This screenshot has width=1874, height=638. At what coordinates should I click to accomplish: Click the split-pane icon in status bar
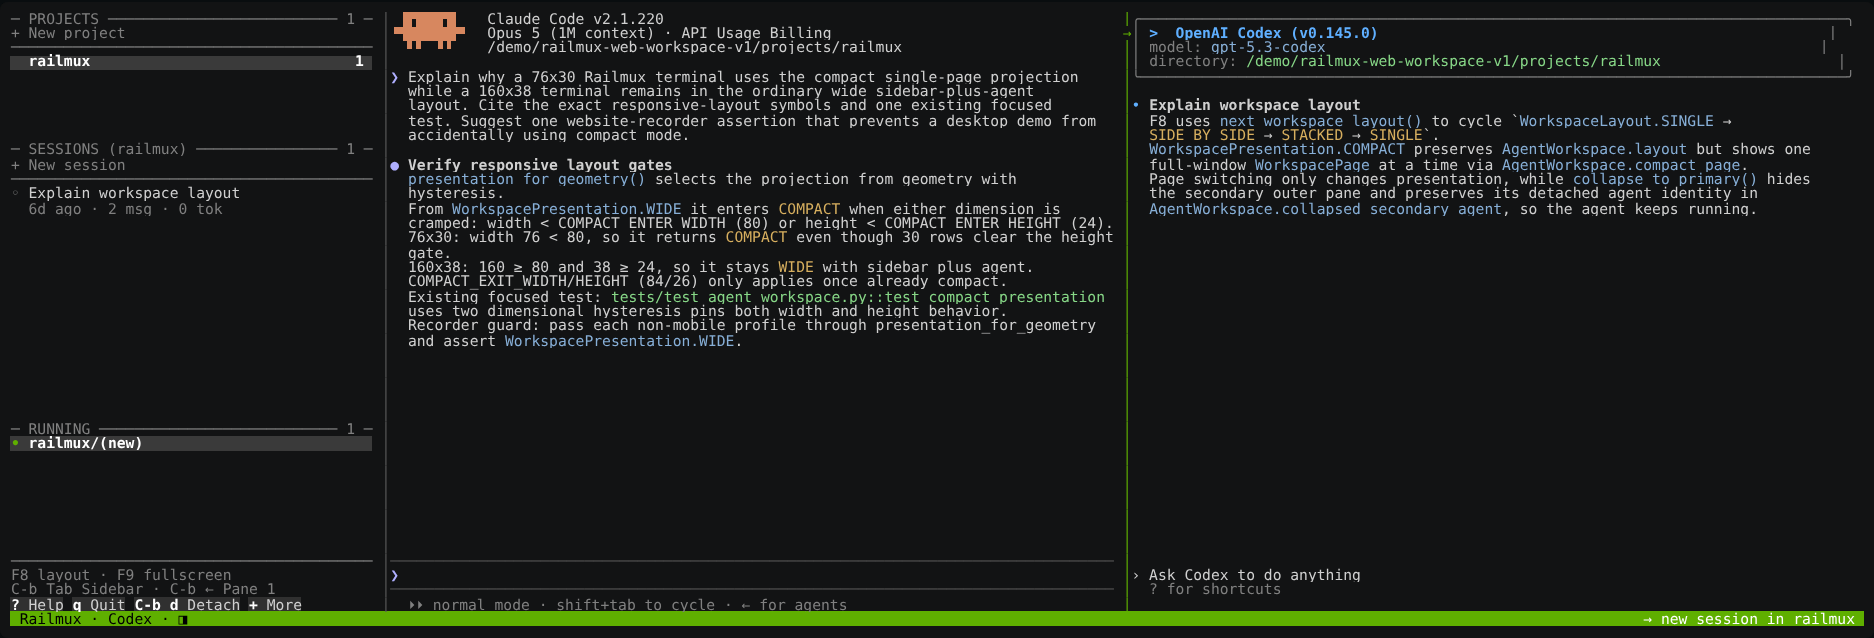point(183,620)
